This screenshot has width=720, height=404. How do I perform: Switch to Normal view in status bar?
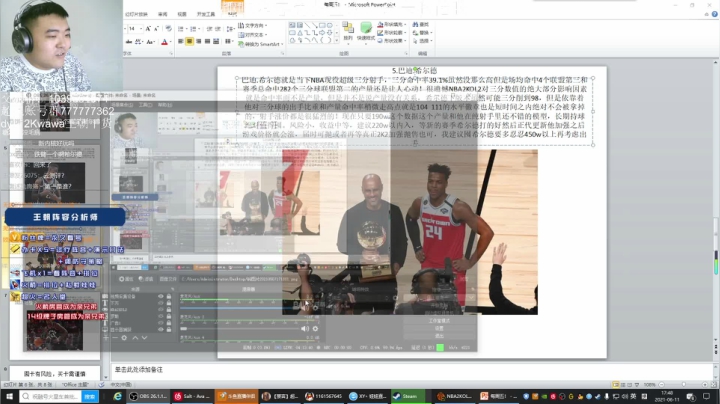(615, 384)
